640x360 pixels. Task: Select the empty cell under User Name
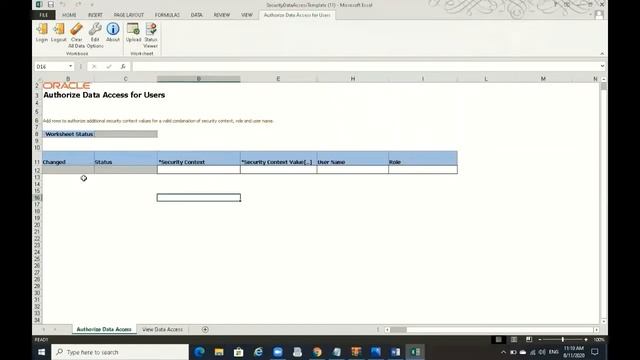[x=353, y=170]
